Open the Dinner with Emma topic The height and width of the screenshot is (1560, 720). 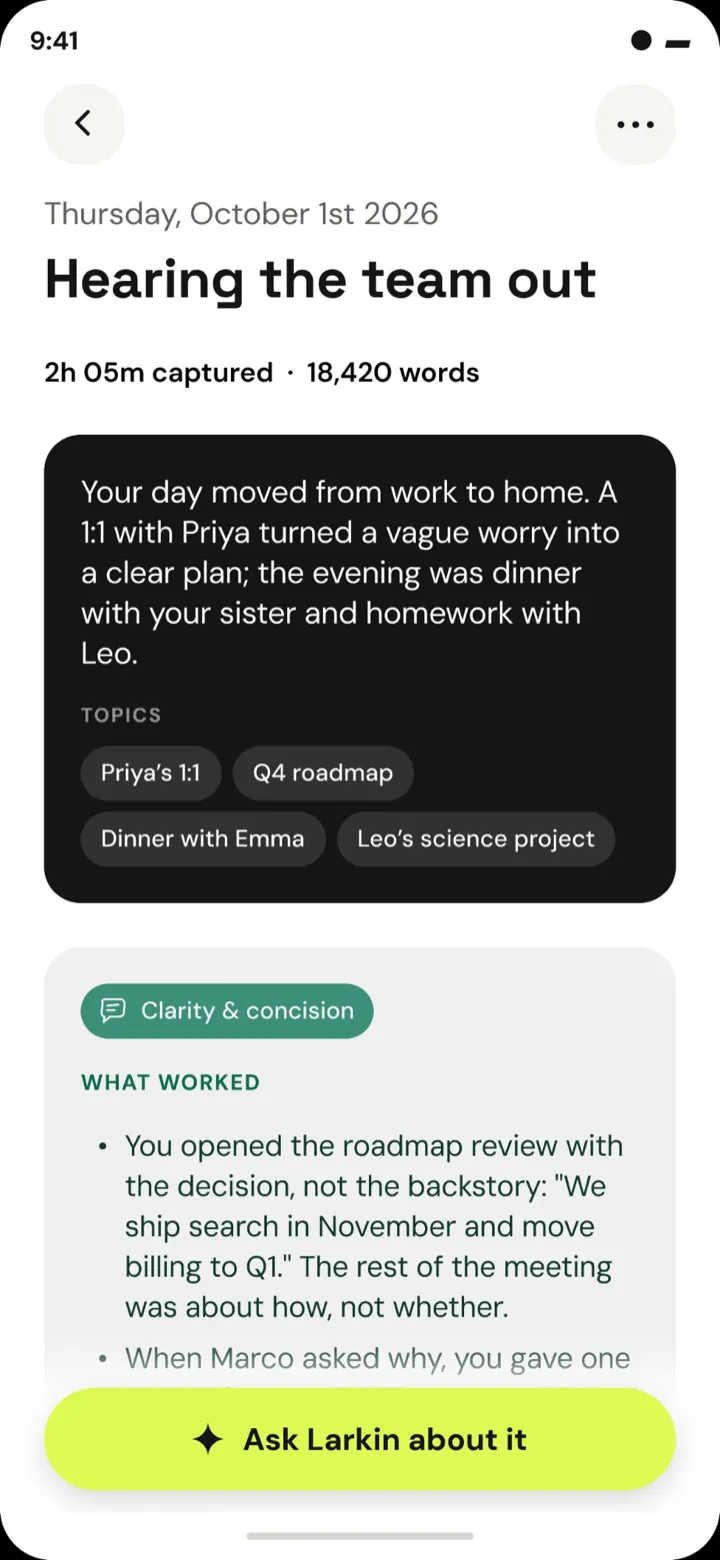pyautogui.click(x=203, y=839)
